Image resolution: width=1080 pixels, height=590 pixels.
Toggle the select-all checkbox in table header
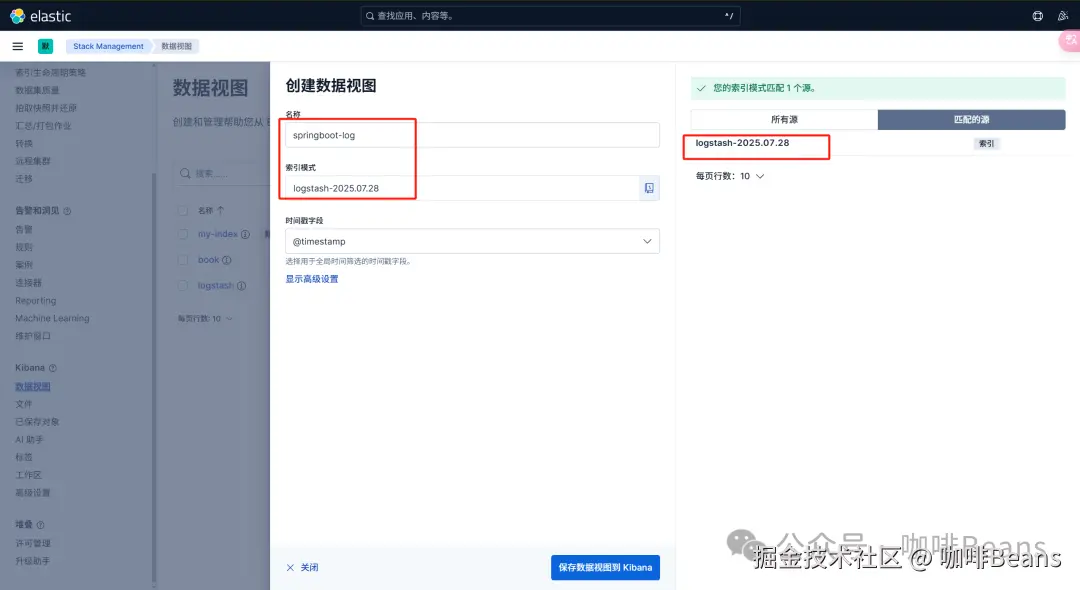(183, 210)
